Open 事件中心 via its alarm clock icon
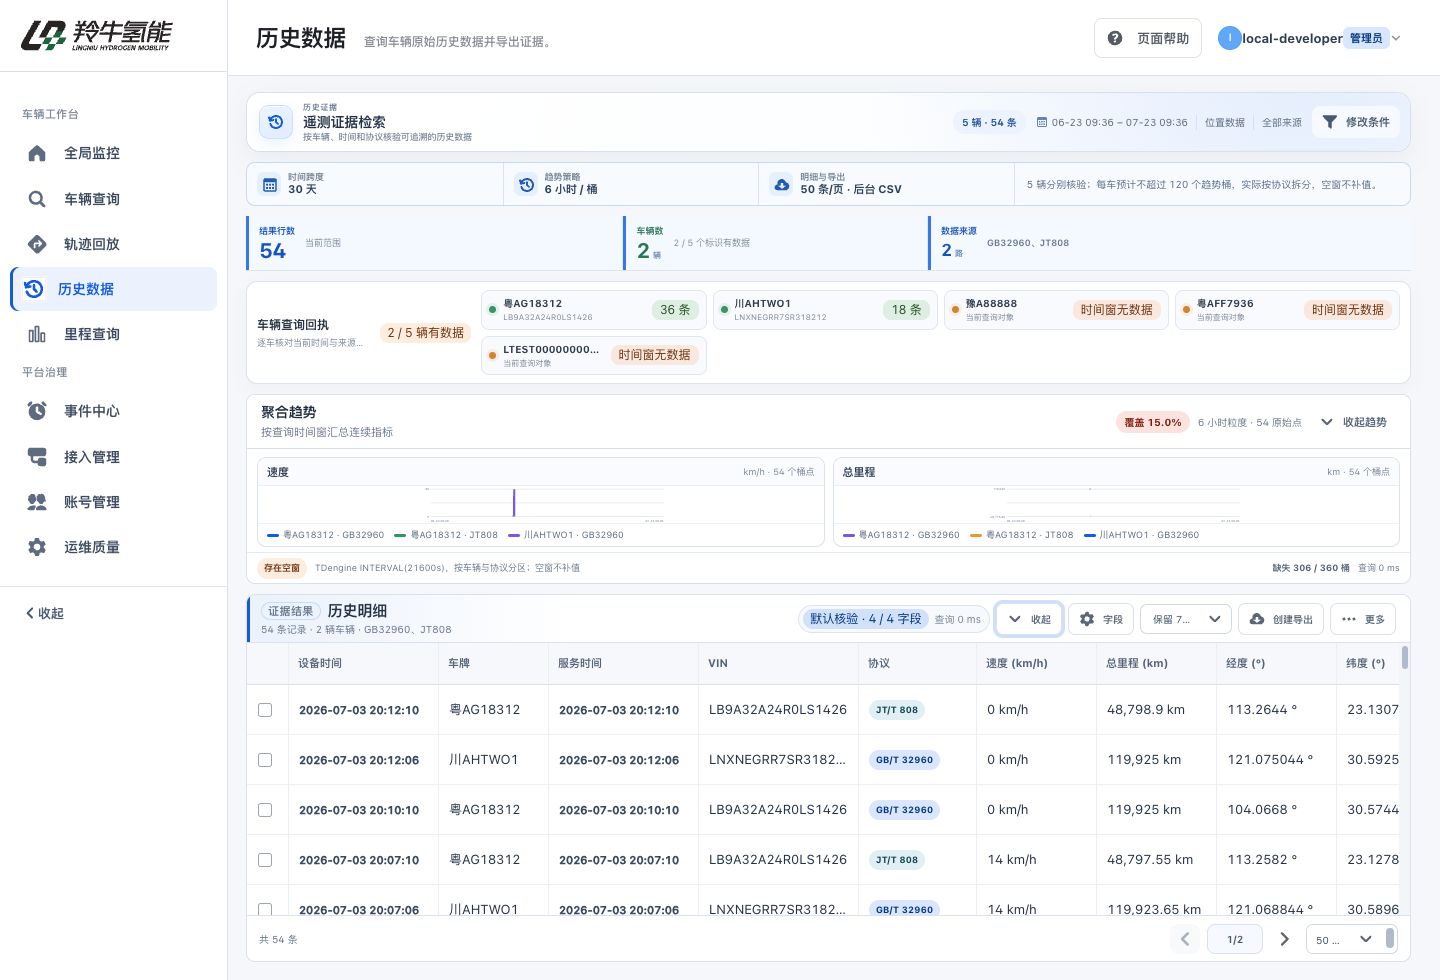This screenshot has height=980, width=1440. [x=37, y=411]
